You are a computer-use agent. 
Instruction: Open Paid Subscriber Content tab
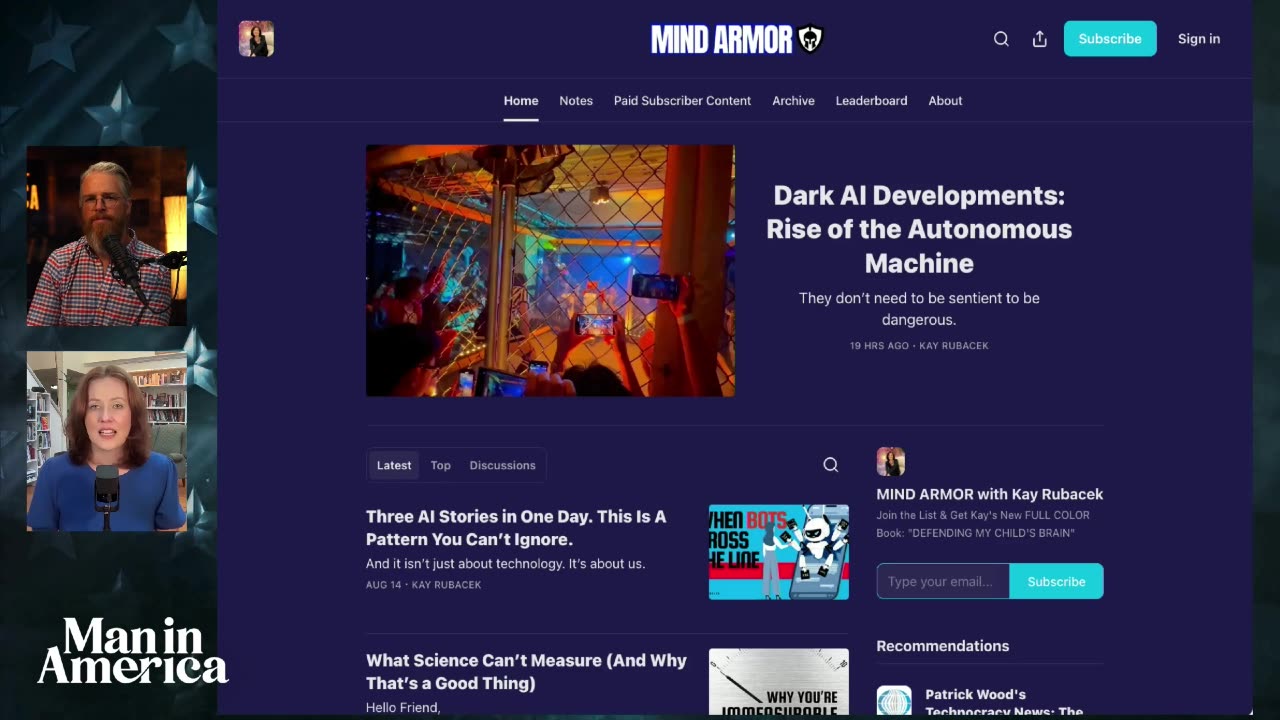[x=682, y=101]
